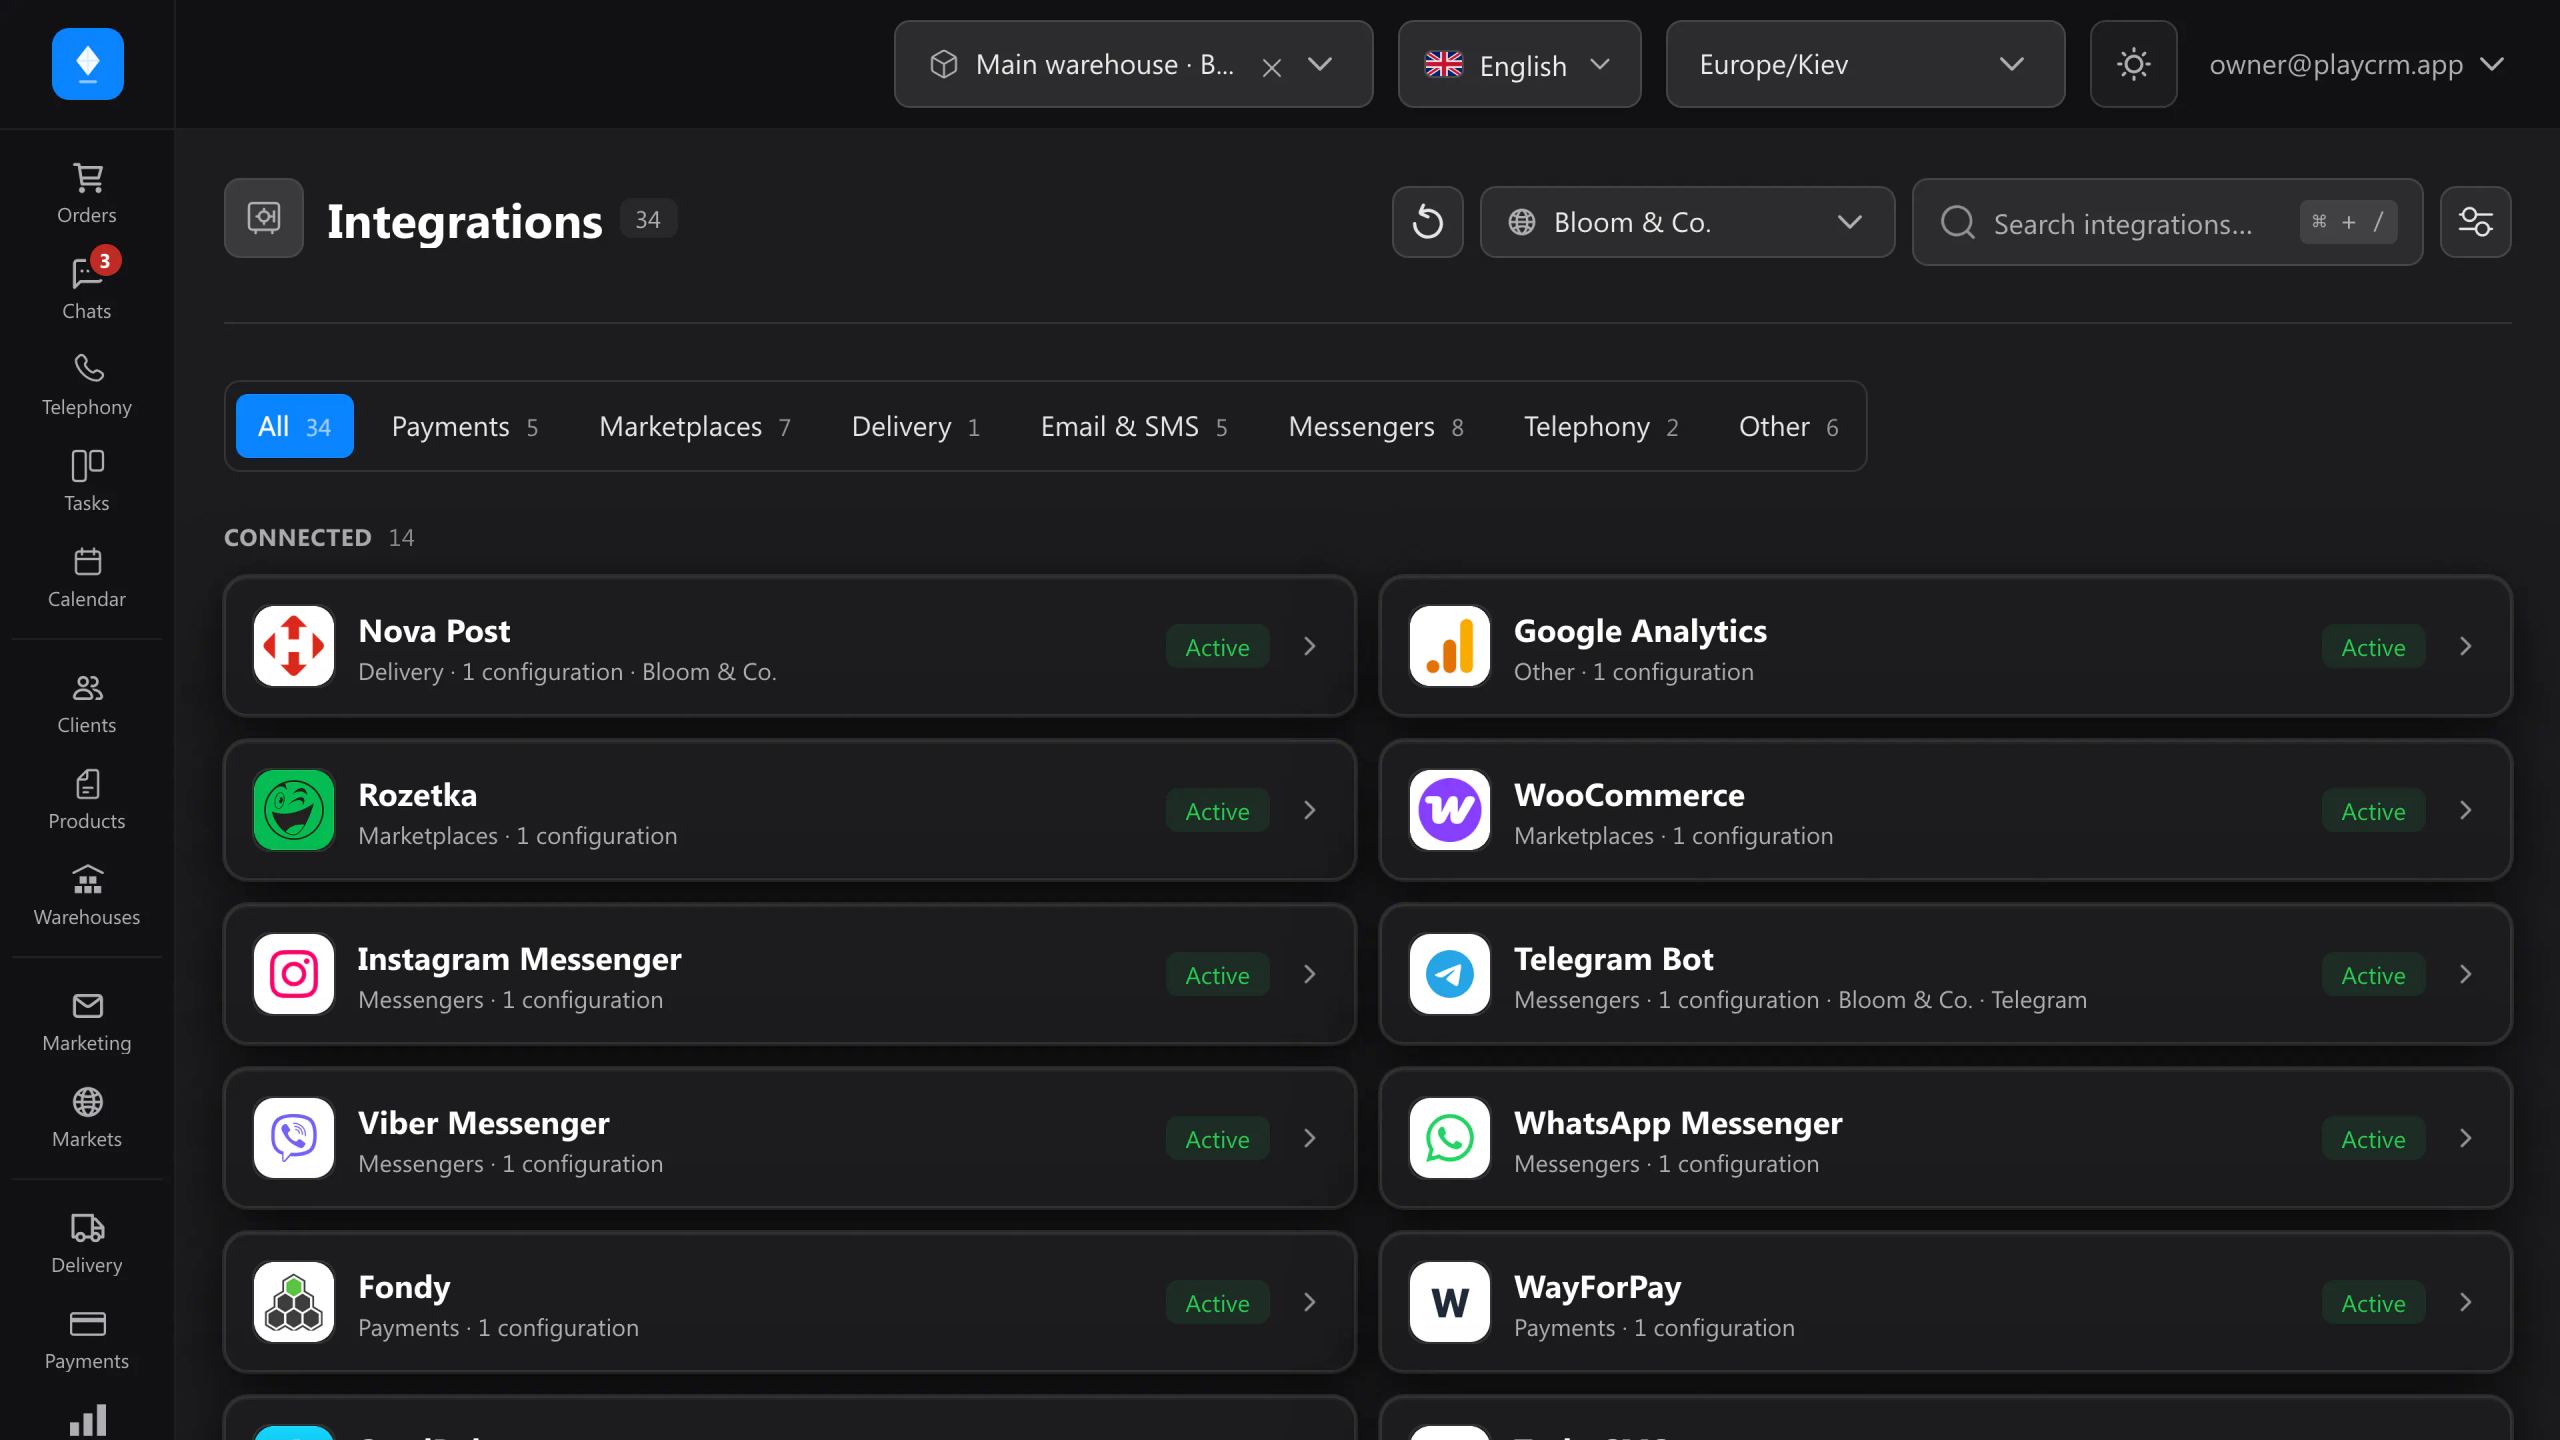Open Clients in the sidebar
Image resolution: width=2560 pixels, height=1440 pixels.
pos(87,704)
